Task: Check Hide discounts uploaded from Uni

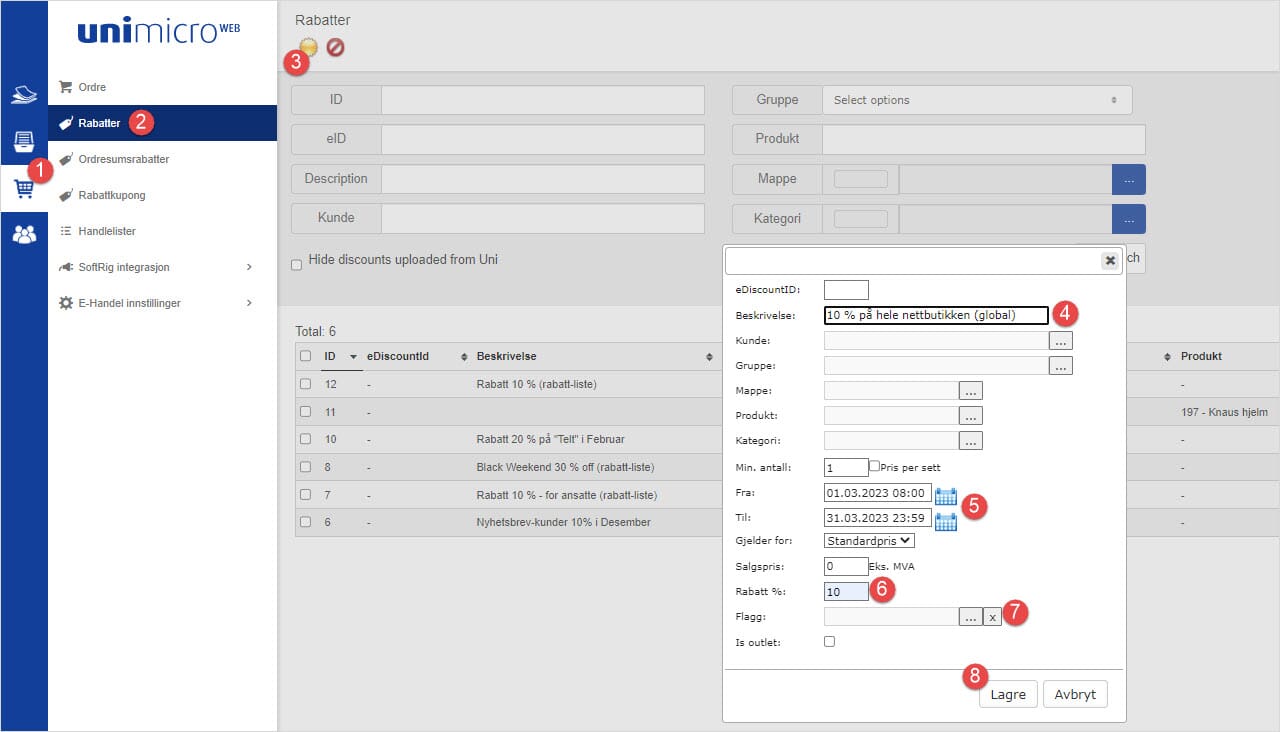Action: click(x=296, y=265)
